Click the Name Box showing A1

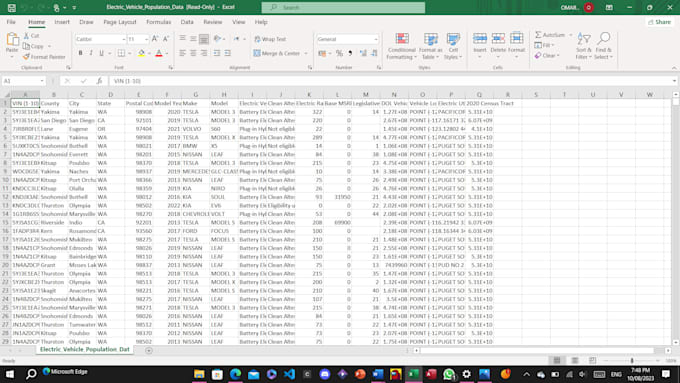(23, 81)
